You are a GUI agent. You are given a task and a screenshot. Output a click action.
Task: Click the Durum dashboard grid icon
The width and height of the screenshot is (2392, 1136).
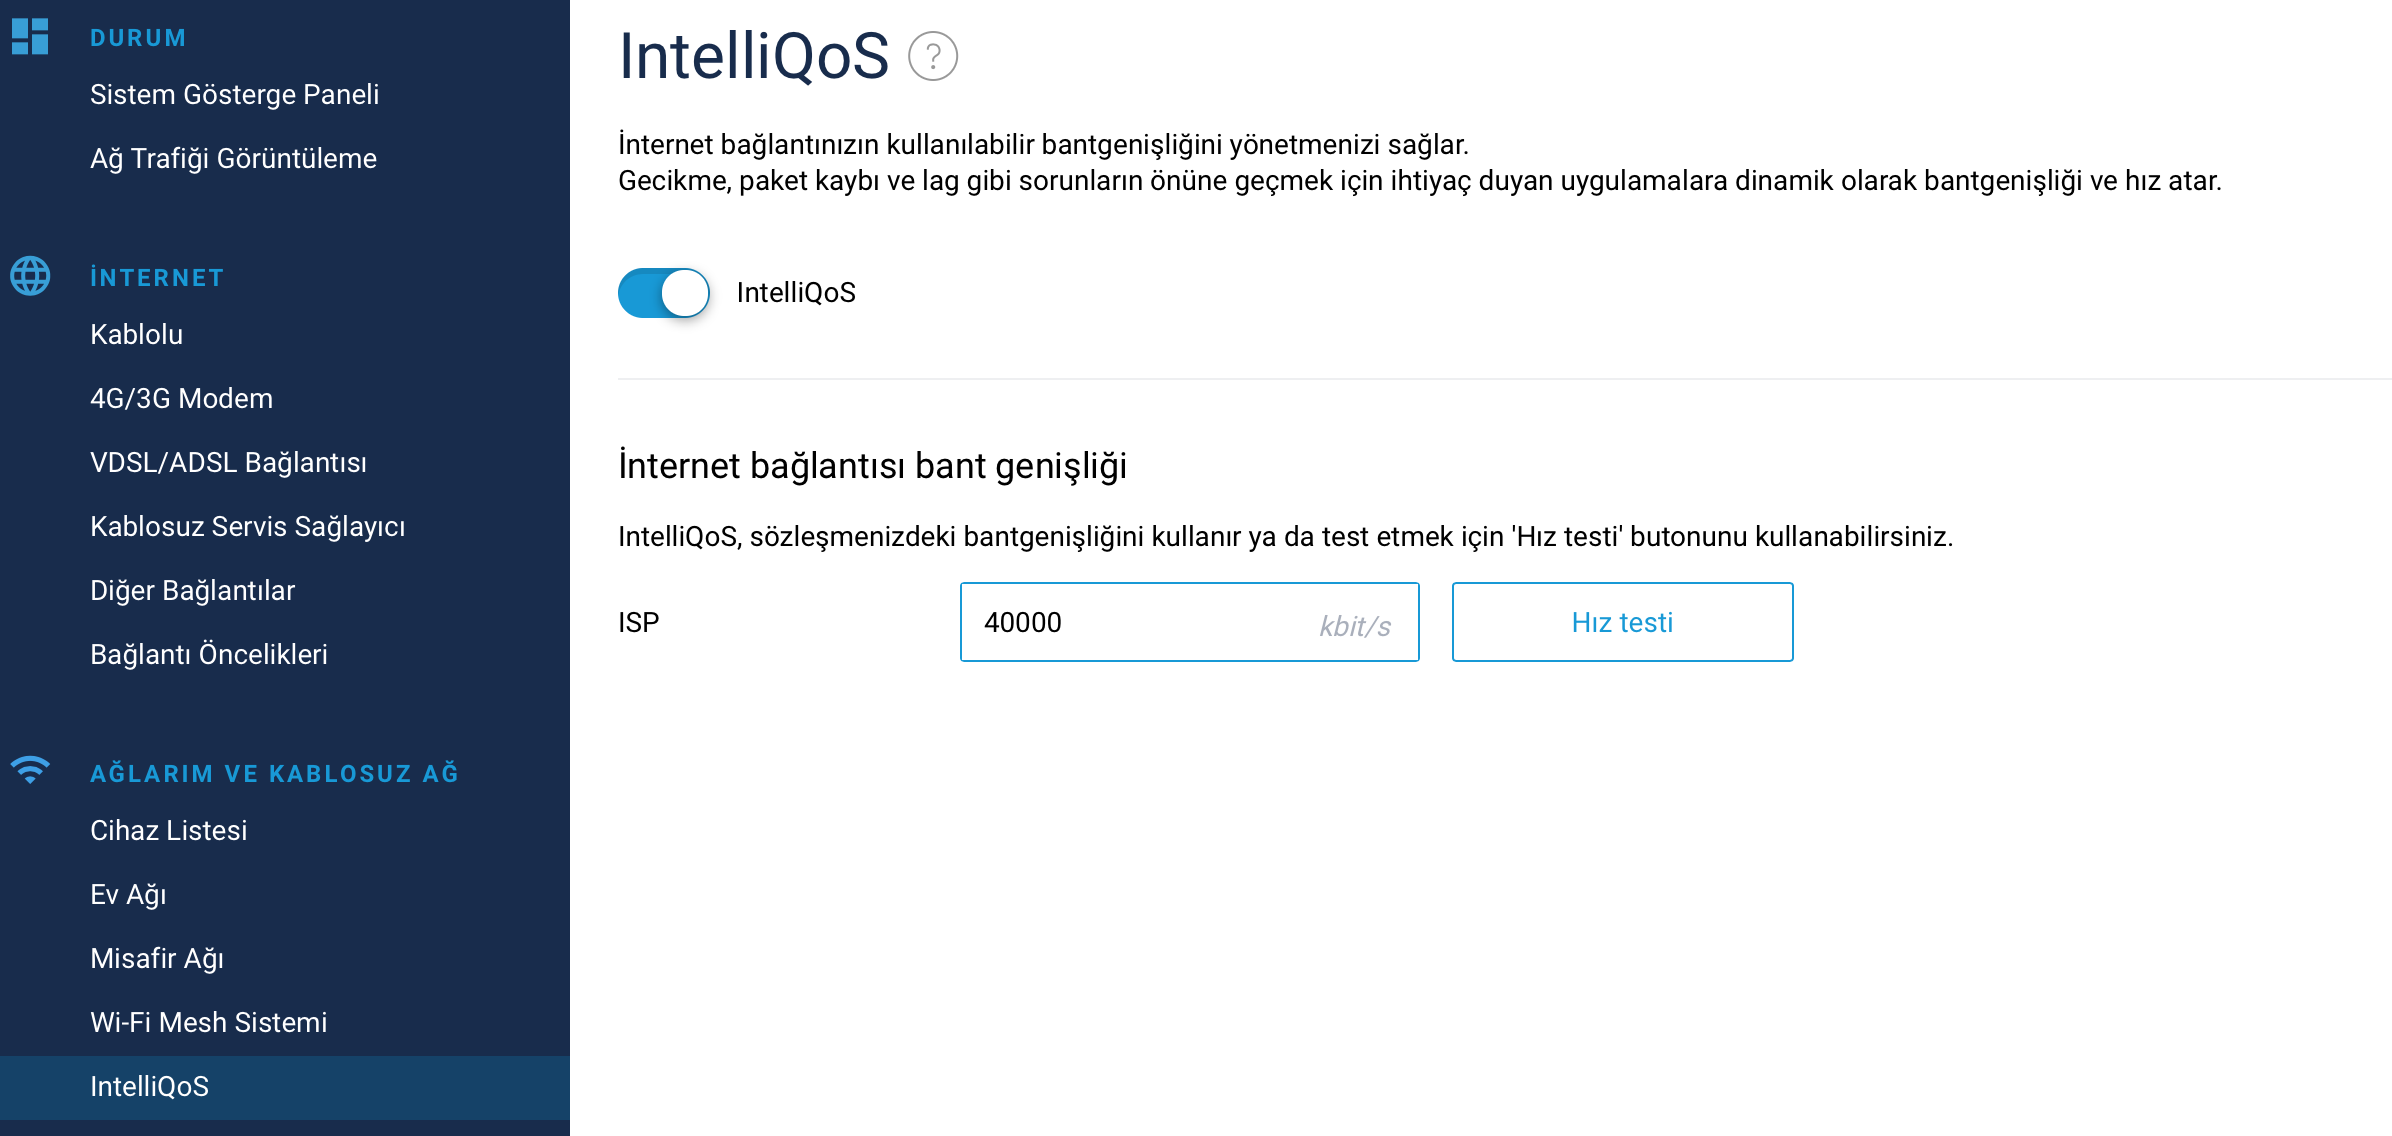point(30,37)
